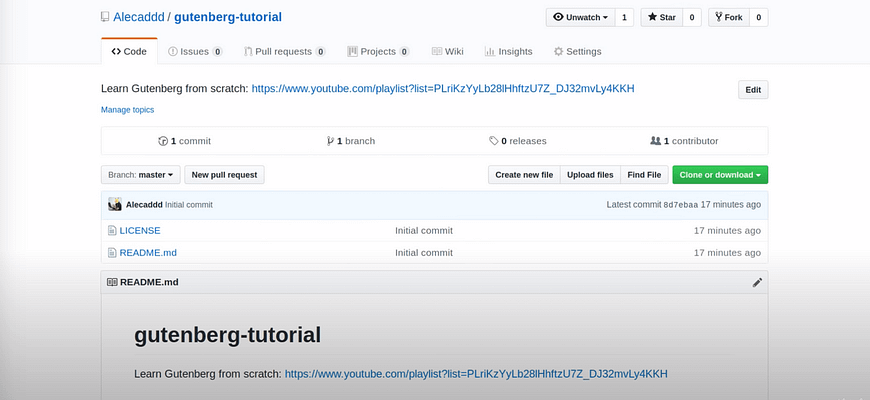Click the 17 minutes ago timestamp in the README.md row

coord(727,252)
